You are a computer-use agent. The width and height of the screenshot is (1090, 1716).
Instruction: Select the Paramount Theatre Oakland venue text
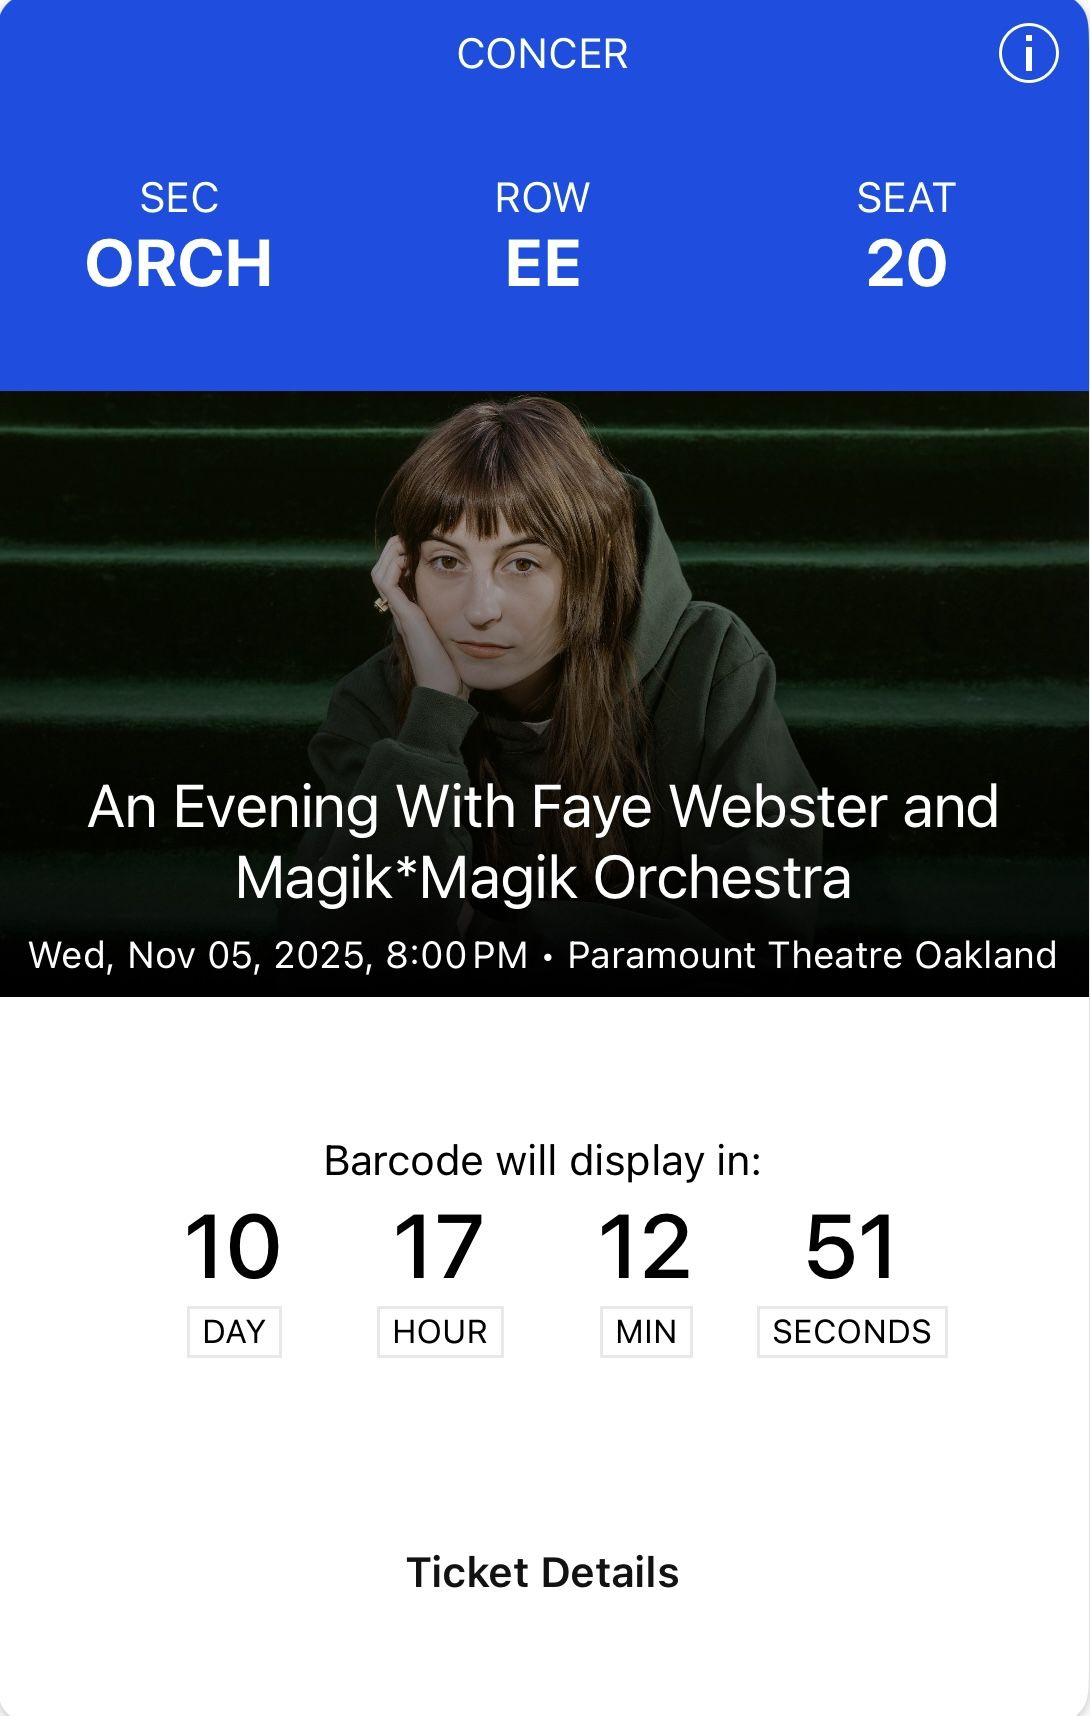pyautogui.click(x=810, y=956)
